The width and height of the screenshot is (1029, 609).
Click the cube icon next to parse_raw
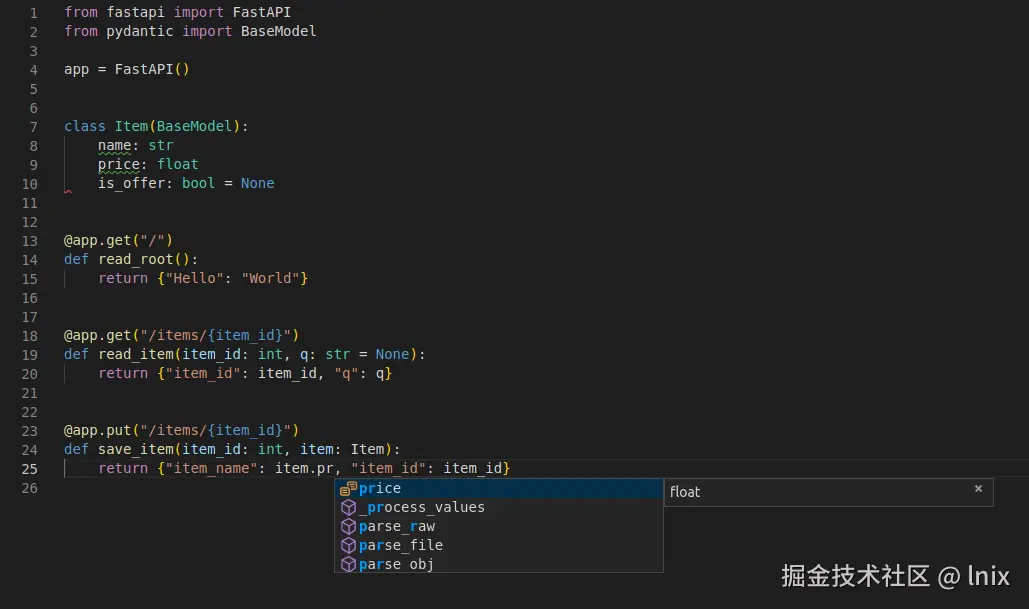point(348,526)
